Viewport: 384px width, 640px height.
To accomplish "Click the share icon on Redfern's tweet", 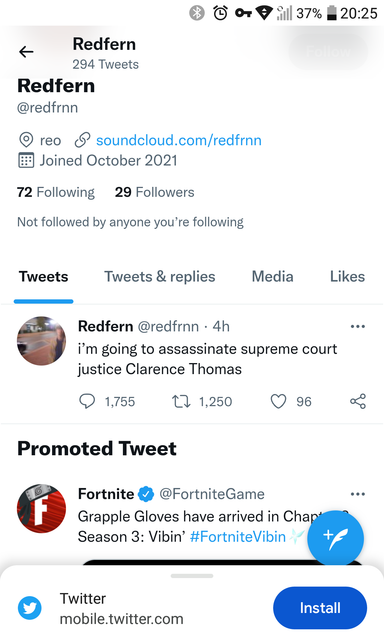I will coord(358,401).
